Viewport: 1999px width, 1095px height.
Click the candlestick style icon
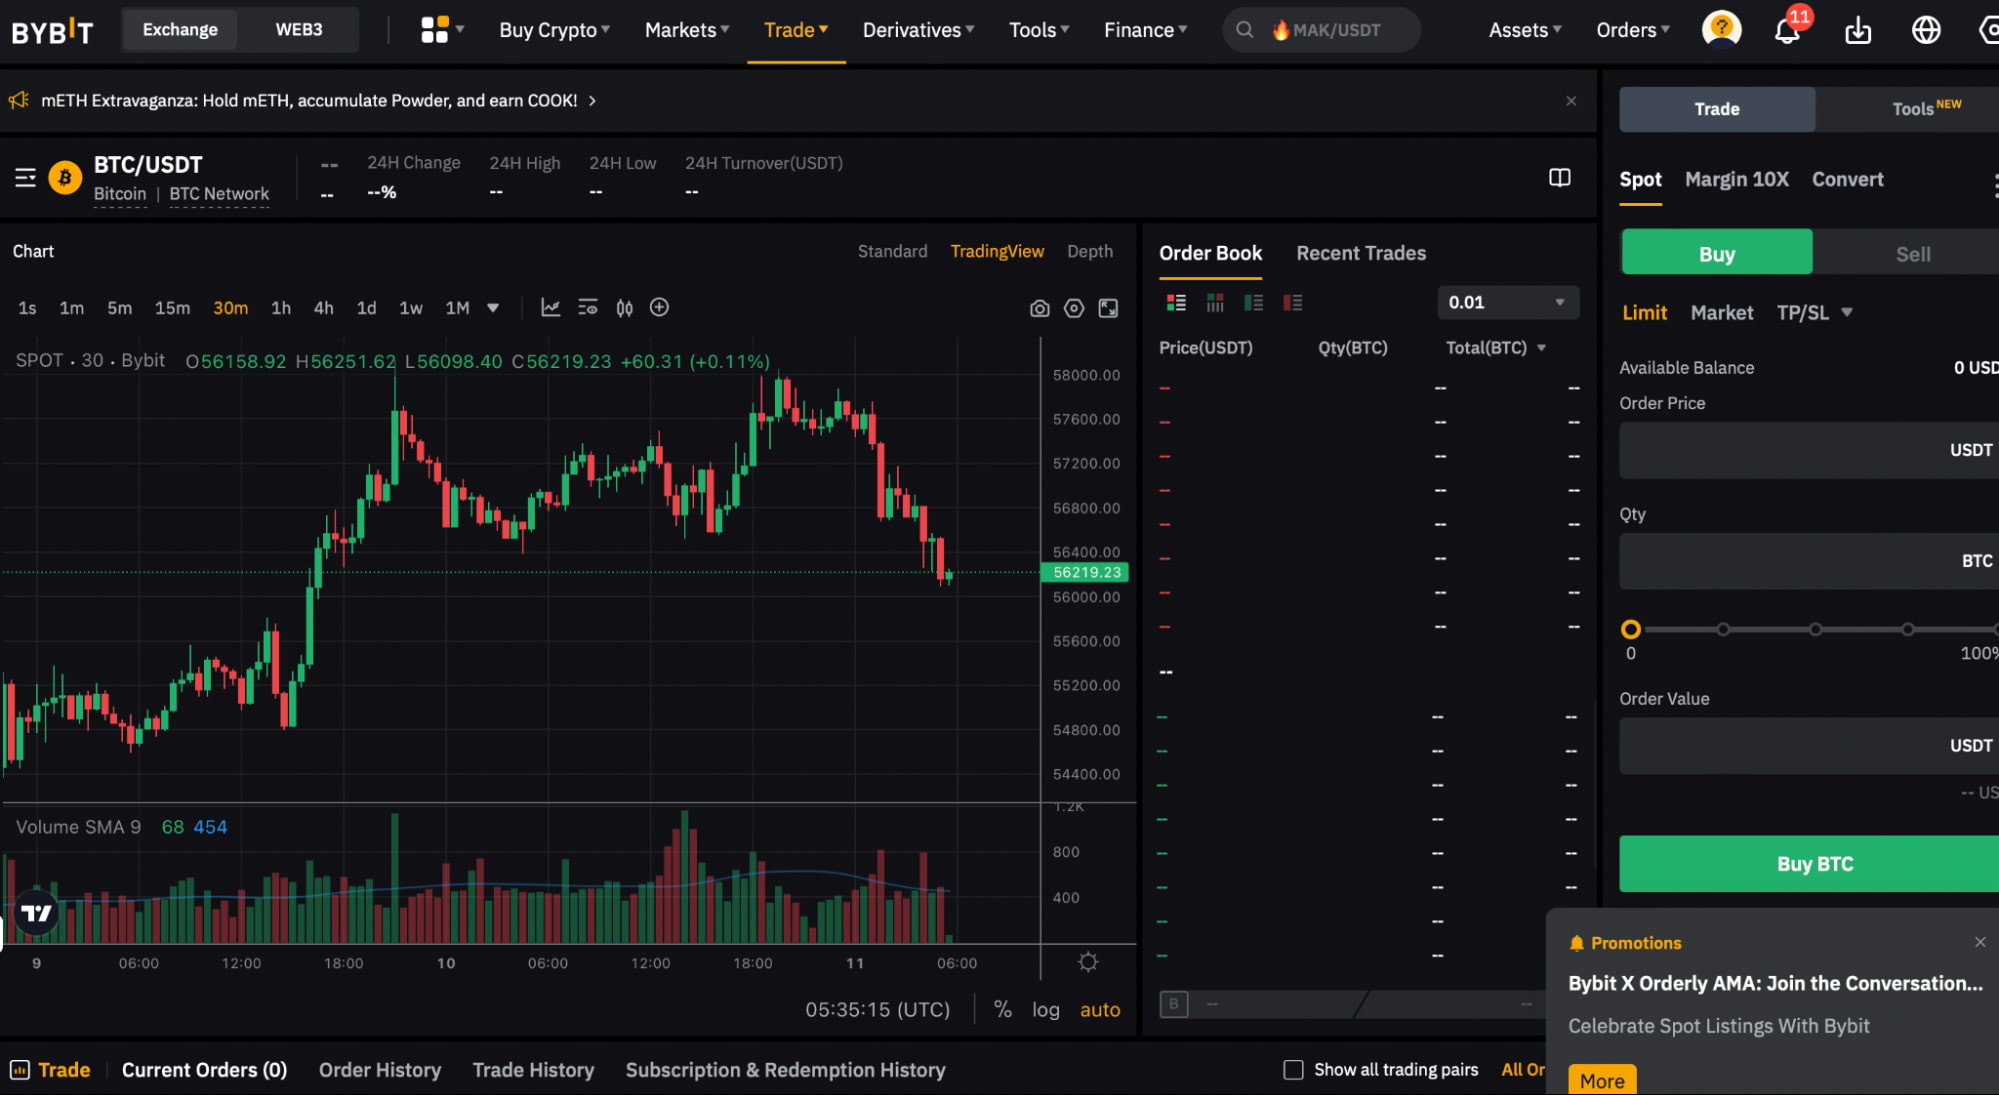[x=624, y=308]
